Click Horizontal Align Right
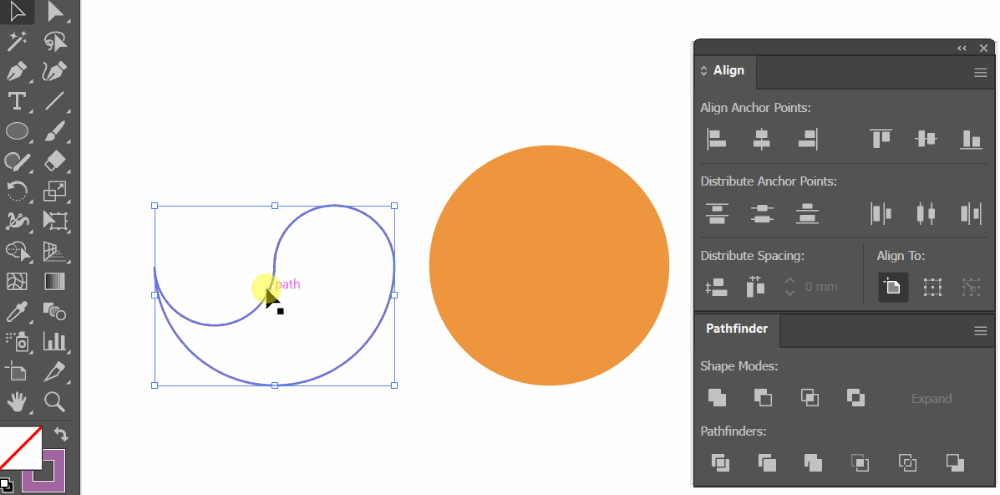 (807, 139)
